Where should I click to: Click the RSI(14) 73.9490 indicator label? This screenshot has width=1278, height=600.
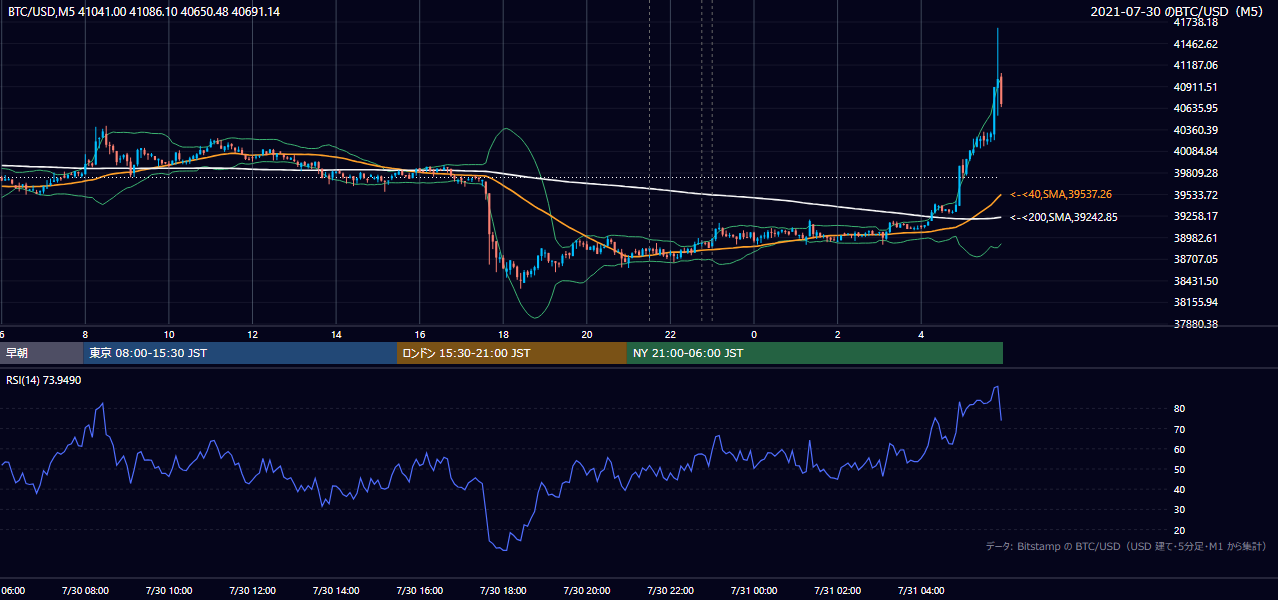44,380
